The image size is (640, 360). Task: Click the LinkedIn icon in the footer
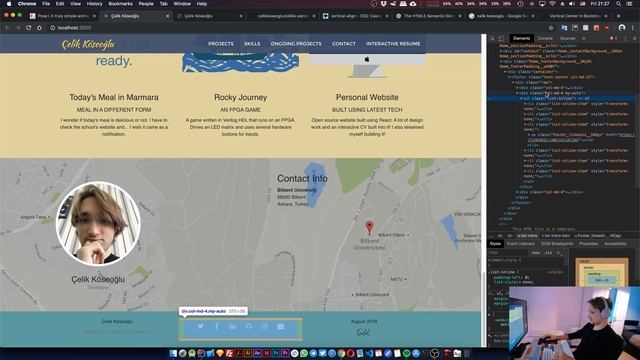tap(232, 326)
